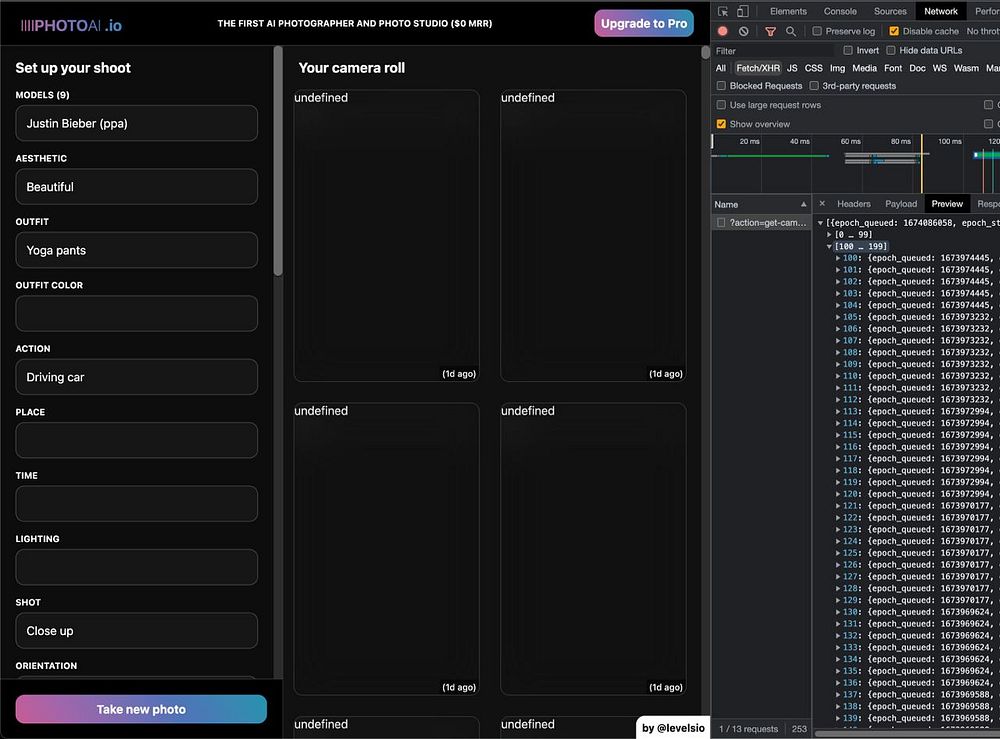
Task: Click the Place input field
Action: click(136, 440)
